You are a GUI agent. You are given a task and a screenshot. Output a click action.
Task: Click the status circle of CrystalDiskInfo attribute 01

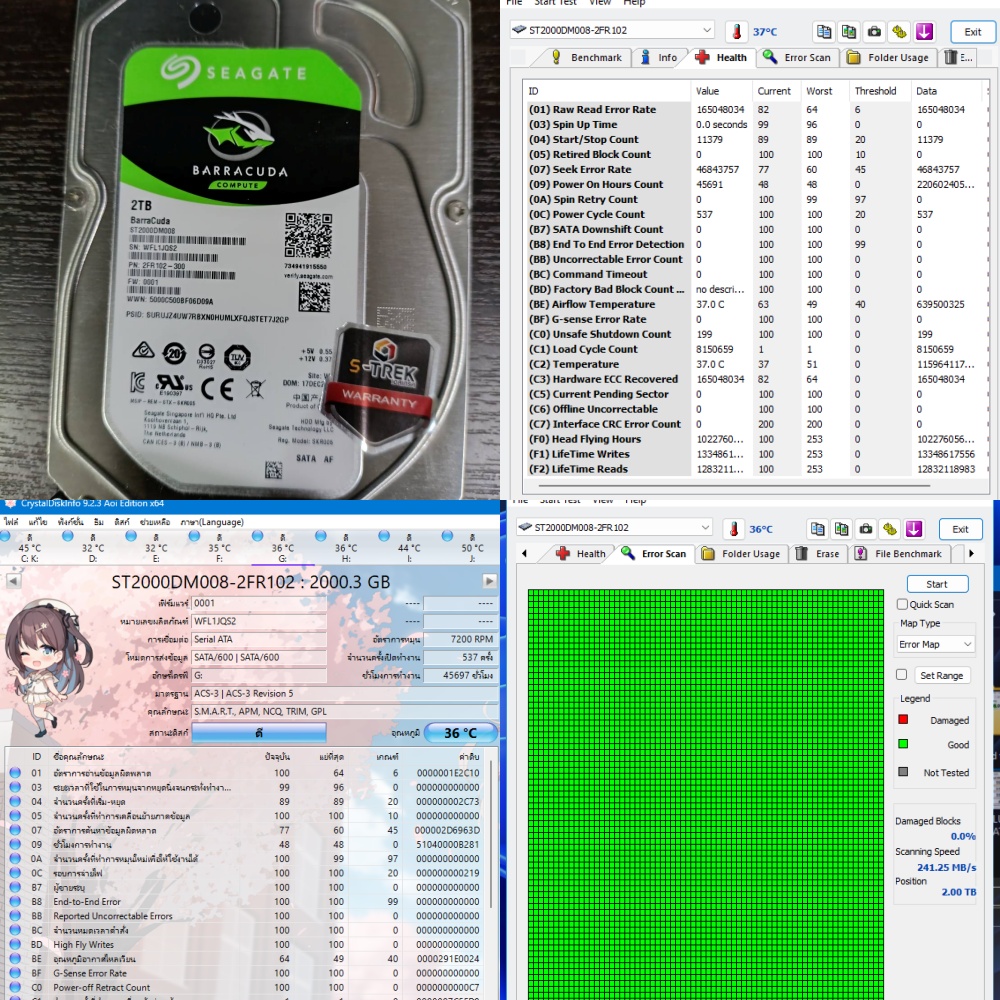pos(15,773)
